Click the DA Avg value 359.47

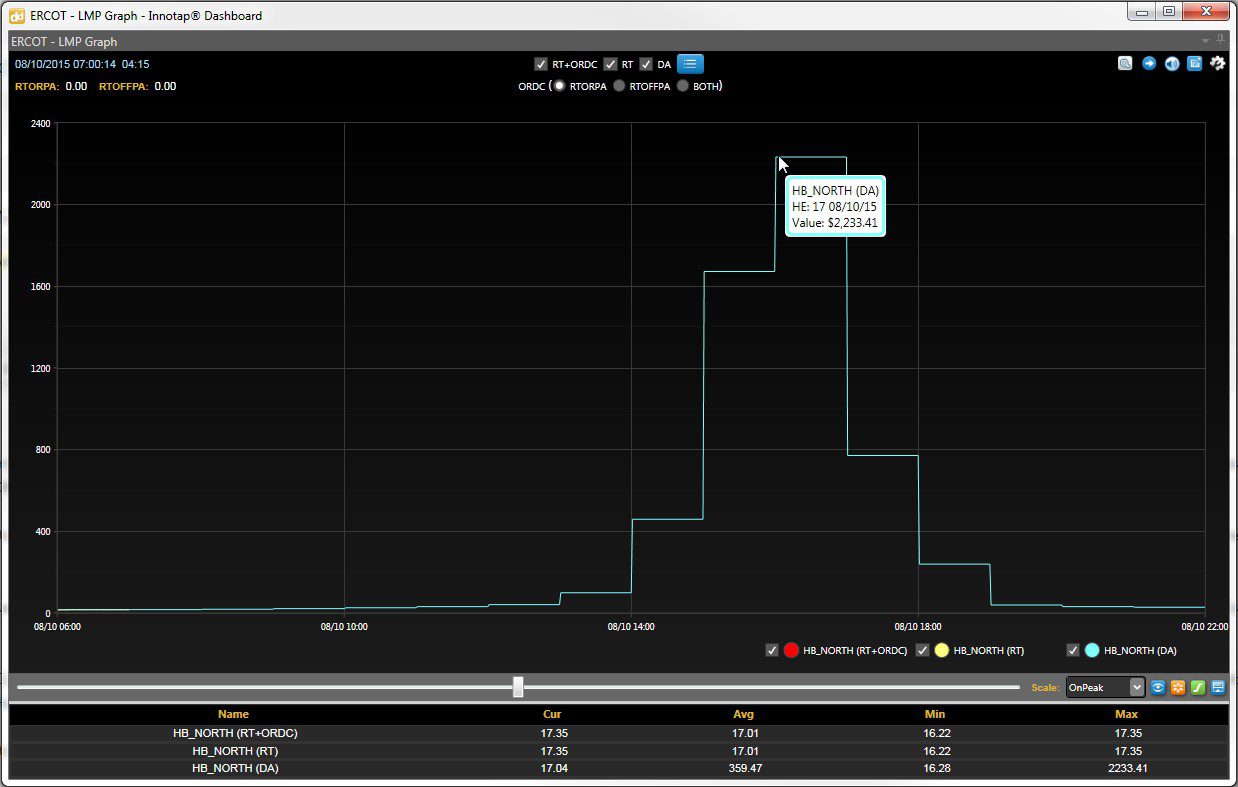(x=743, y=769)
